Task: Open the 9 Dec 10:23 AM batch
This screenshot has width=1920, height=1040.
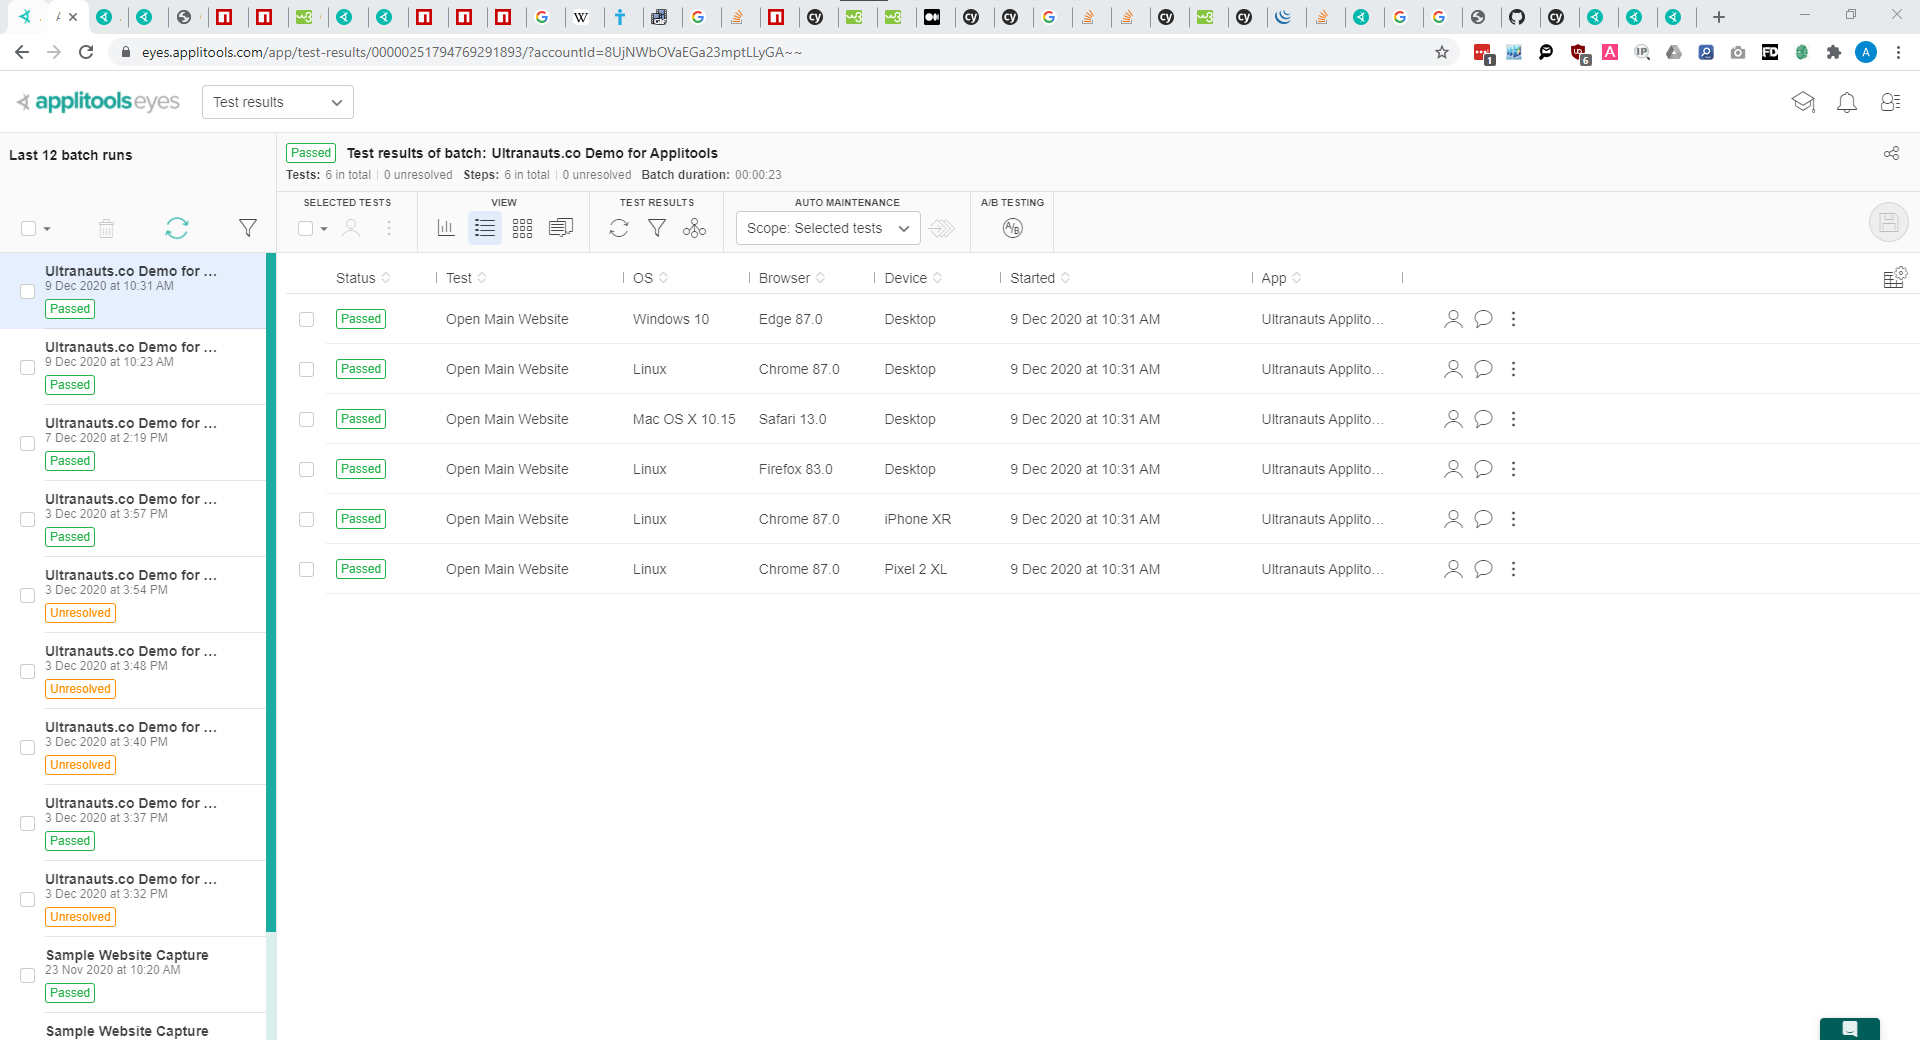Action: coord(133,367)
